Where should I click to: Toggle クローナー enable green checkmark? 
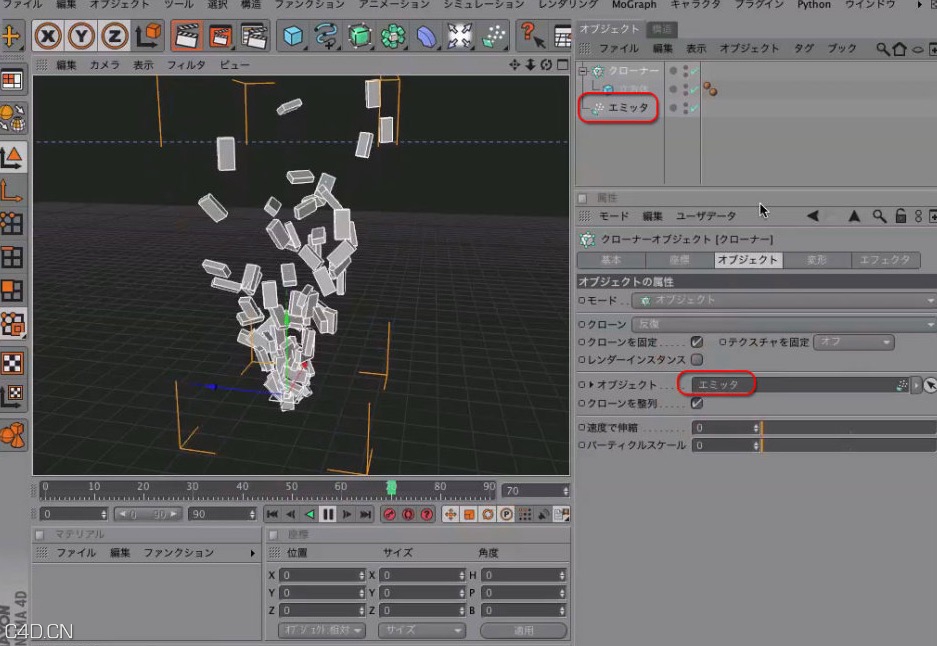[x=694, y=71]
